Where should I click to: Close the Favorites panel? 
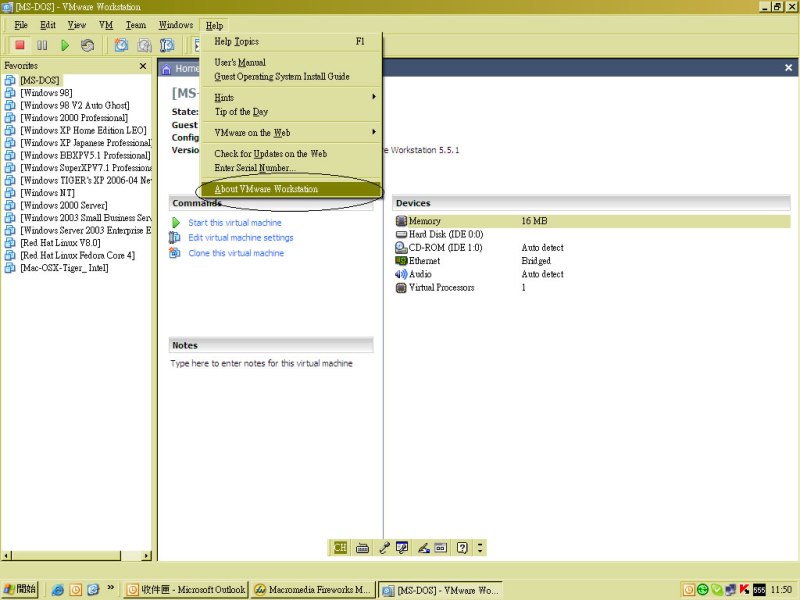(143, 66)
